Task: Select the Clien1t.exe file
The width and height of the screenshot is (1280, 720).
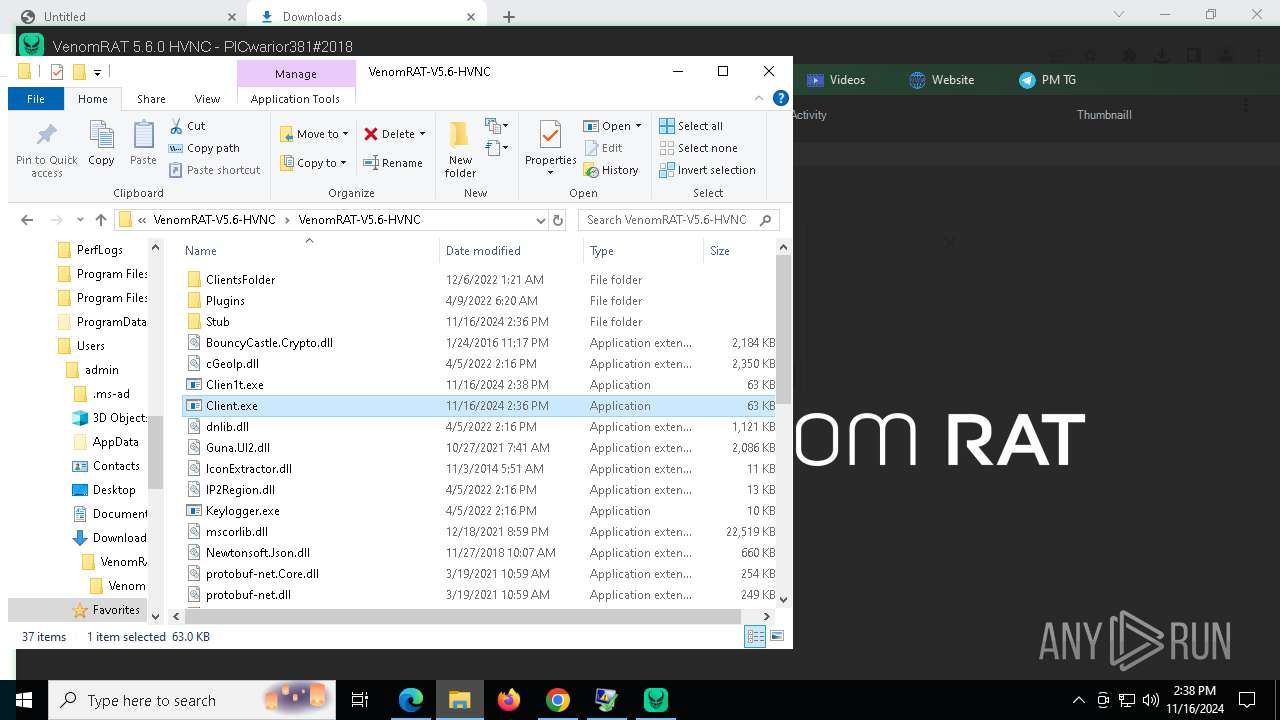Action: (x=235, y=385)
